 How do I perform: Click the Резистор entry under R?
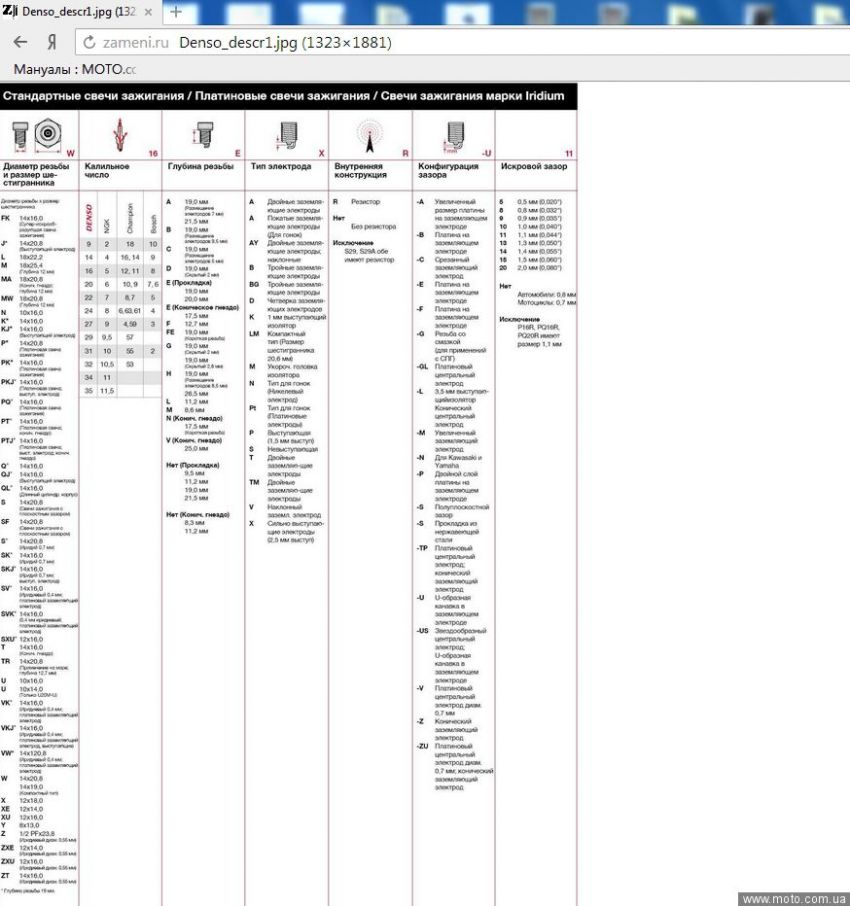pyautogui.click(x=365, y=202)
